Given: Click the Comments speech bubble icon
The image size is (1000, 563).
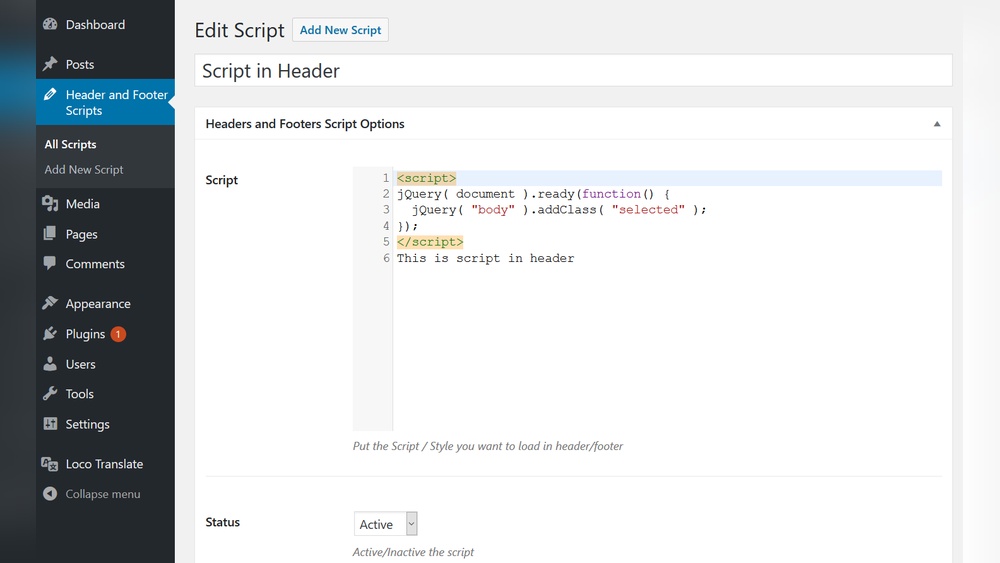Looking at the screenshot, I should click(50, 263).
